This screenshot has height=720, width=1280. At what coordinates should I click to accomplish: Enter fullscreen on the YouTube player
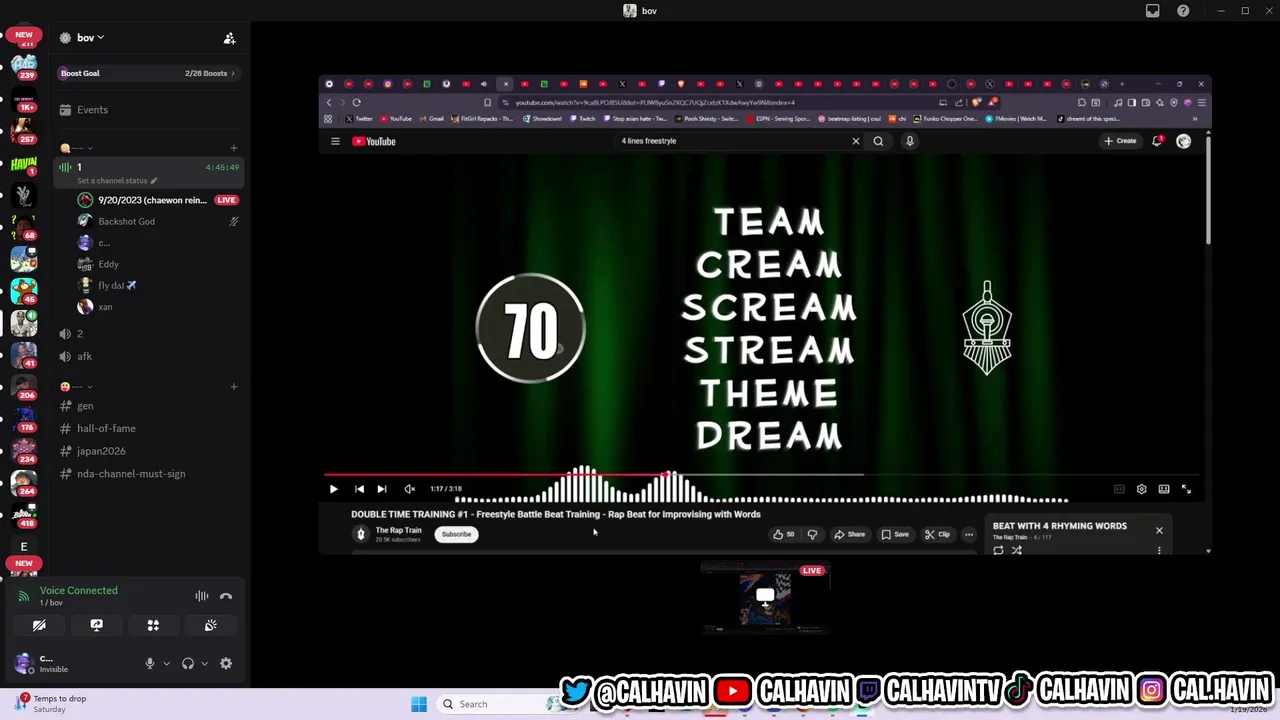(1186, 489)
